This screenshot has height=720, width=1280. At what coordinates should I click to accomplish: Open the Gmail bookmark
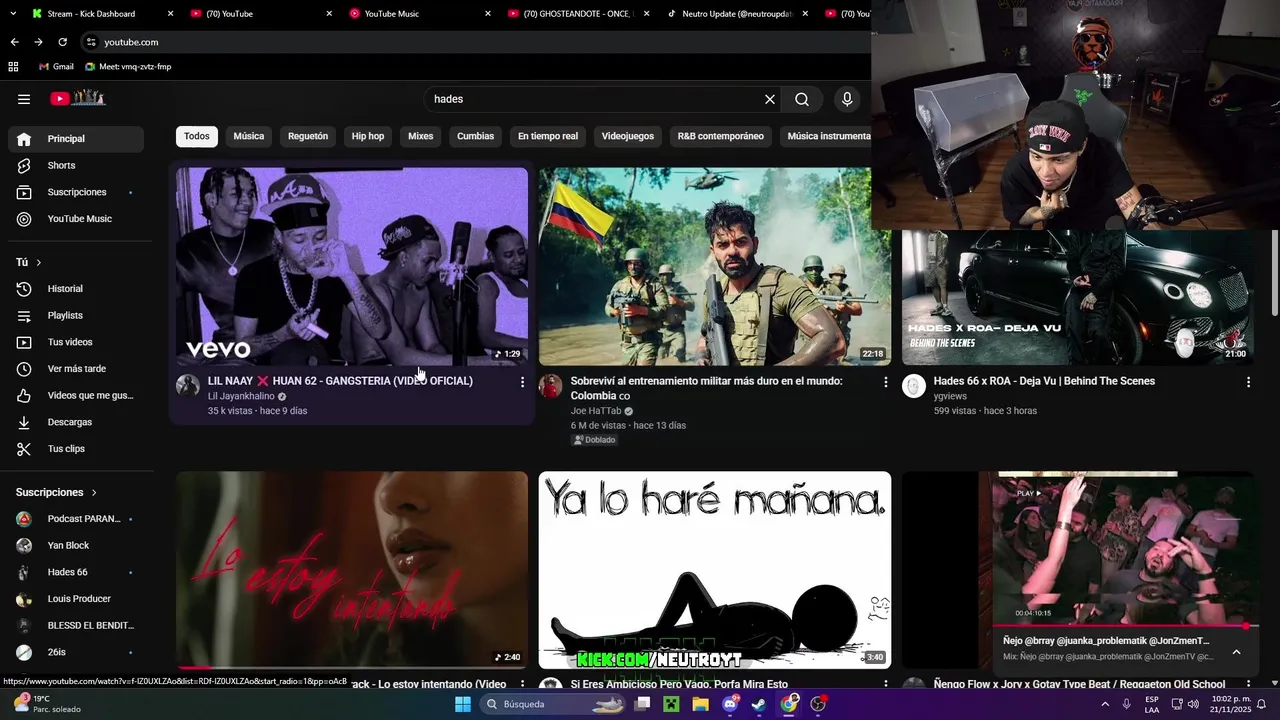coord(56,67)
